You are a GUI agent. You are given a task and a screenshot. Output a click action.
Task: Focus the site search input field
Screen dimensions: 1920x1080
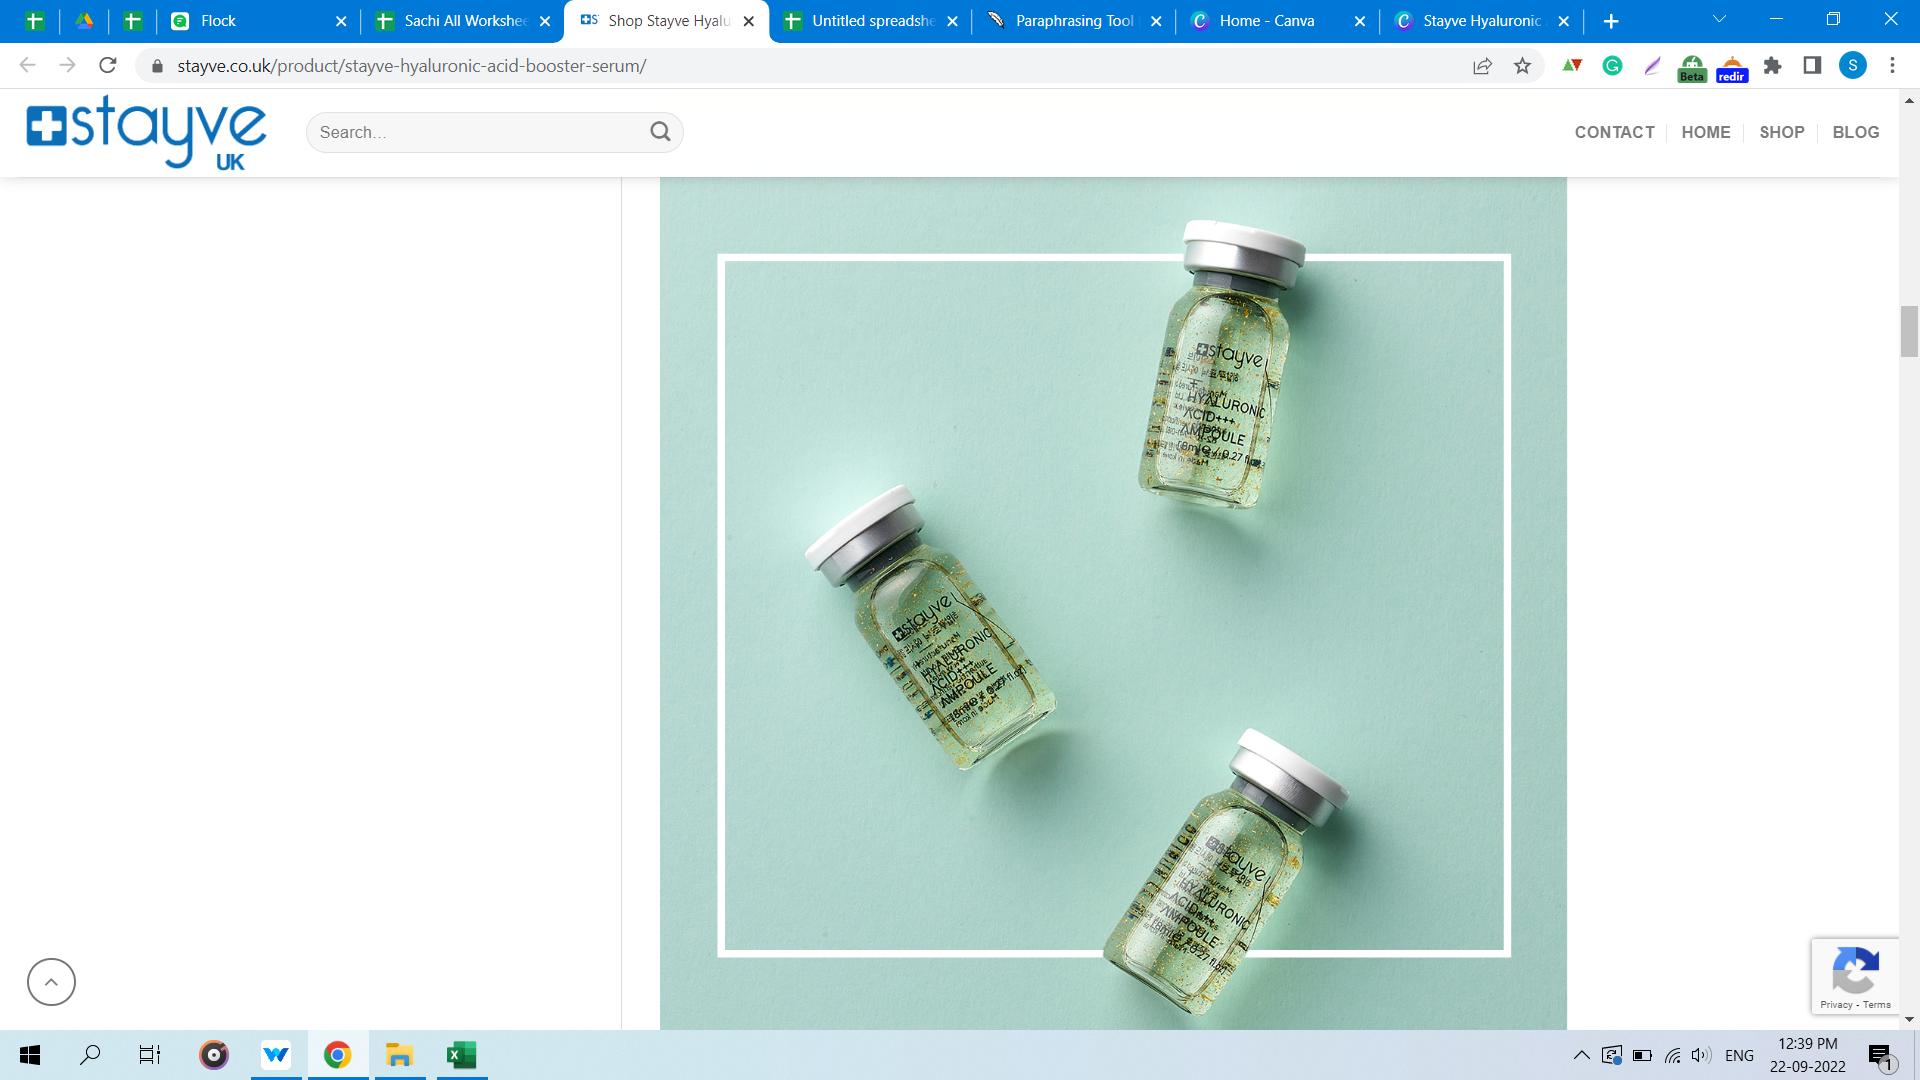pyautogui.click(x=480, y=132)
